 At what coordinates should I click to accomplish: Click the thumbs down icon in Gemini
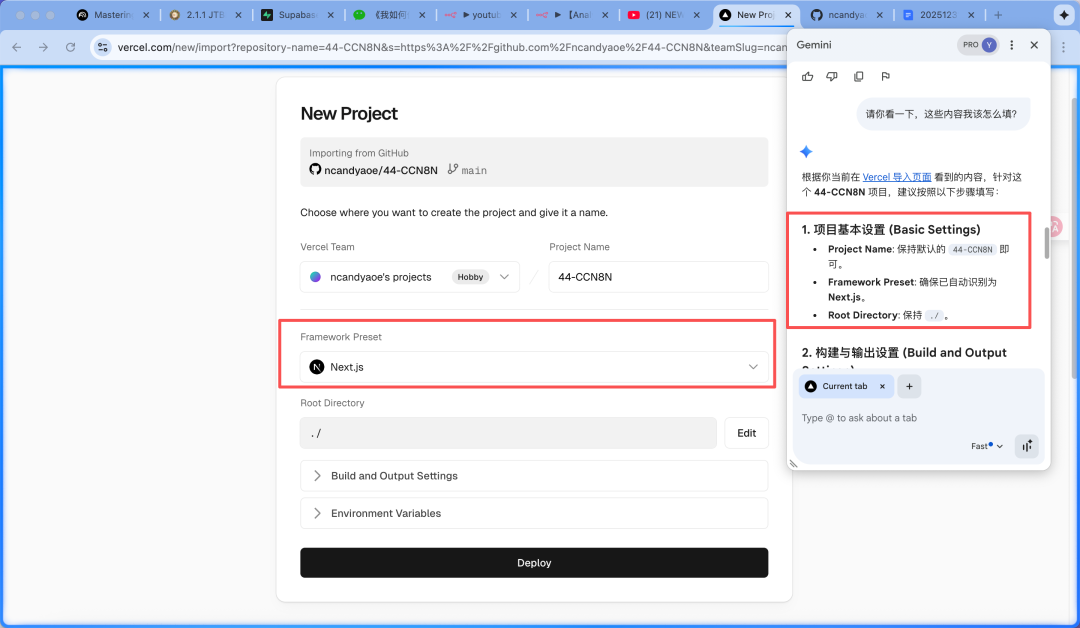[x=832, y=76]
